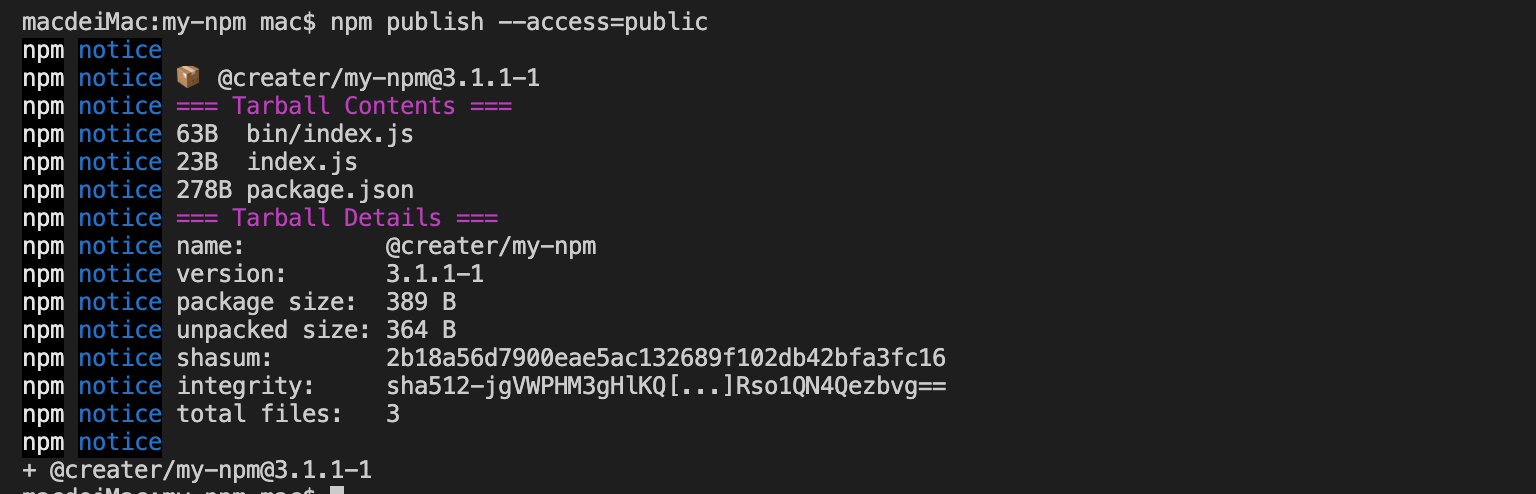Click the unpacked size '364 B' value

point(421,330)
